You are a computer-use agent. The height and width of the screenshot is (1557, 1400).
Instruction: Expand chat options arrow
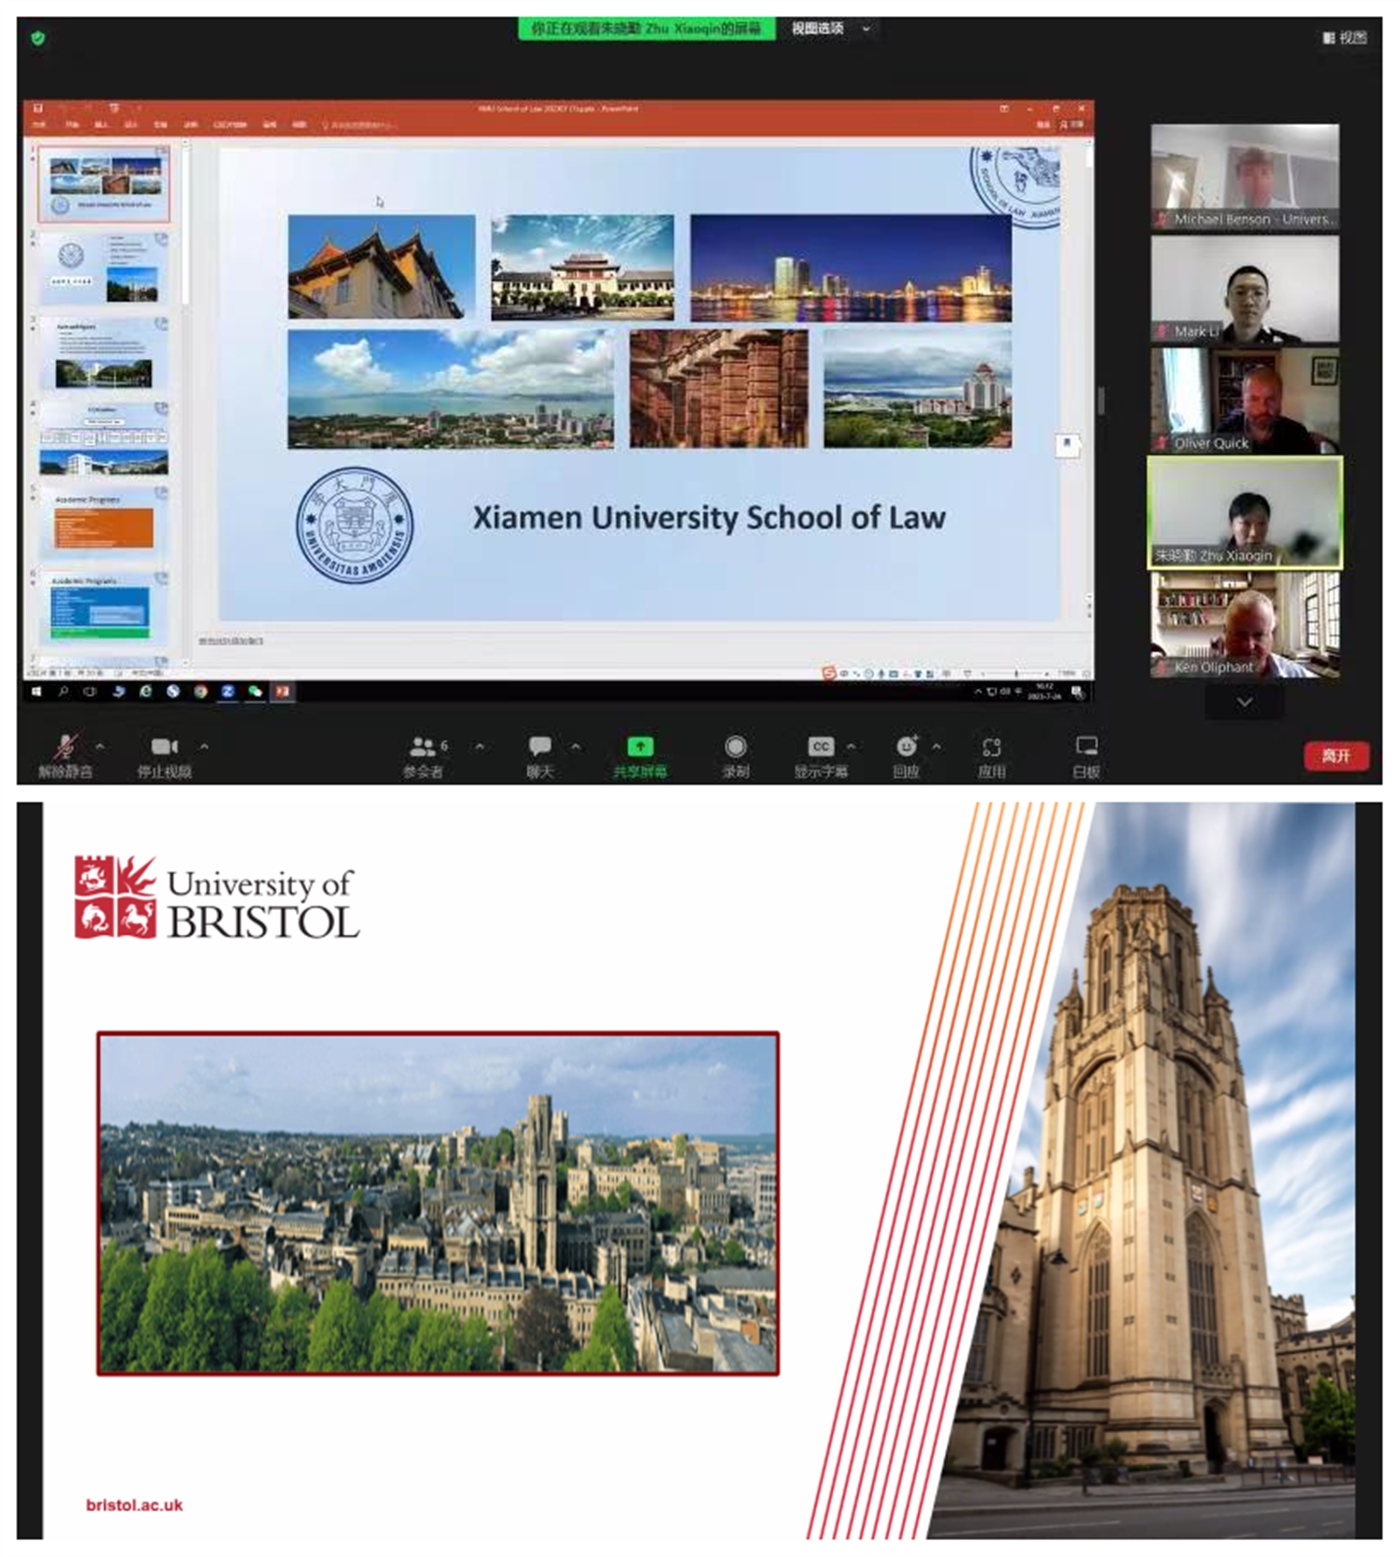(x=576, y=746)
